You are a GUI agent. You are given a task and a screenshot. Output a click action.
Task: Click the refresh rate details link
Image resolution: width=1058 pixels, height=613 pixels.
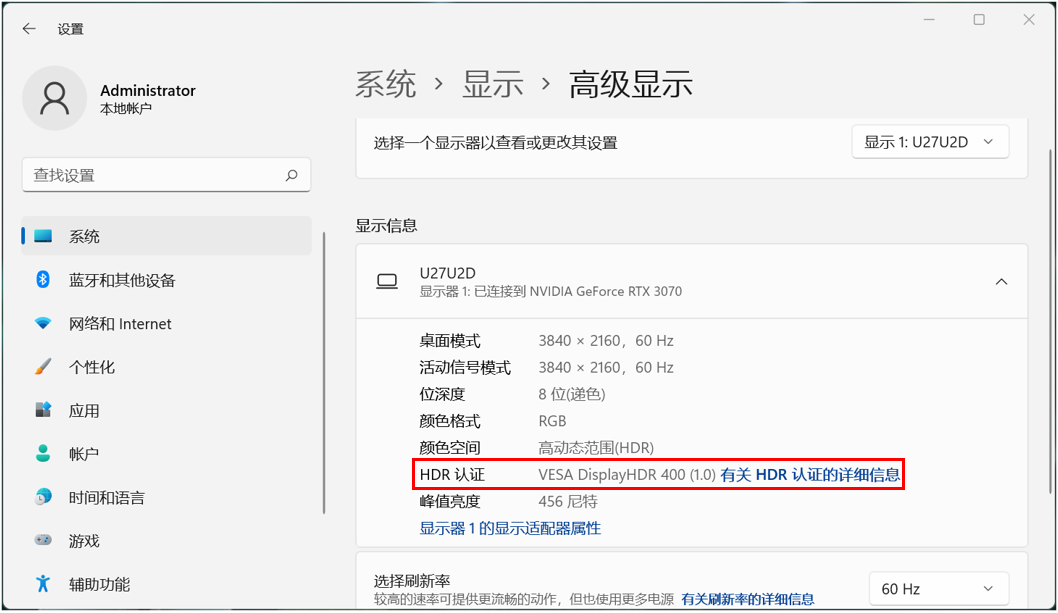coord(747,599)
